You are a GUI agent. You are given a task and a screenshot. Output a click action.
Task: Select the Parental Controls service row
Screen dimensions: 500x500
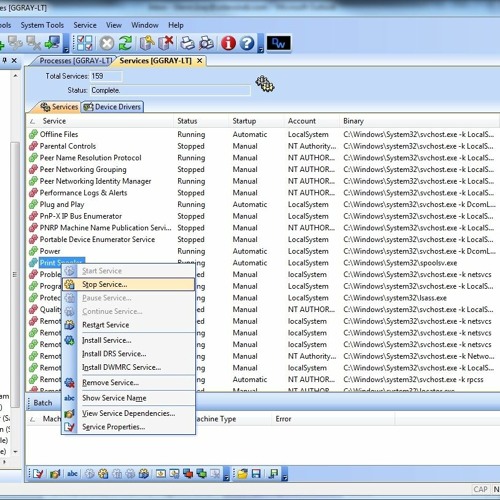point(262,146)
